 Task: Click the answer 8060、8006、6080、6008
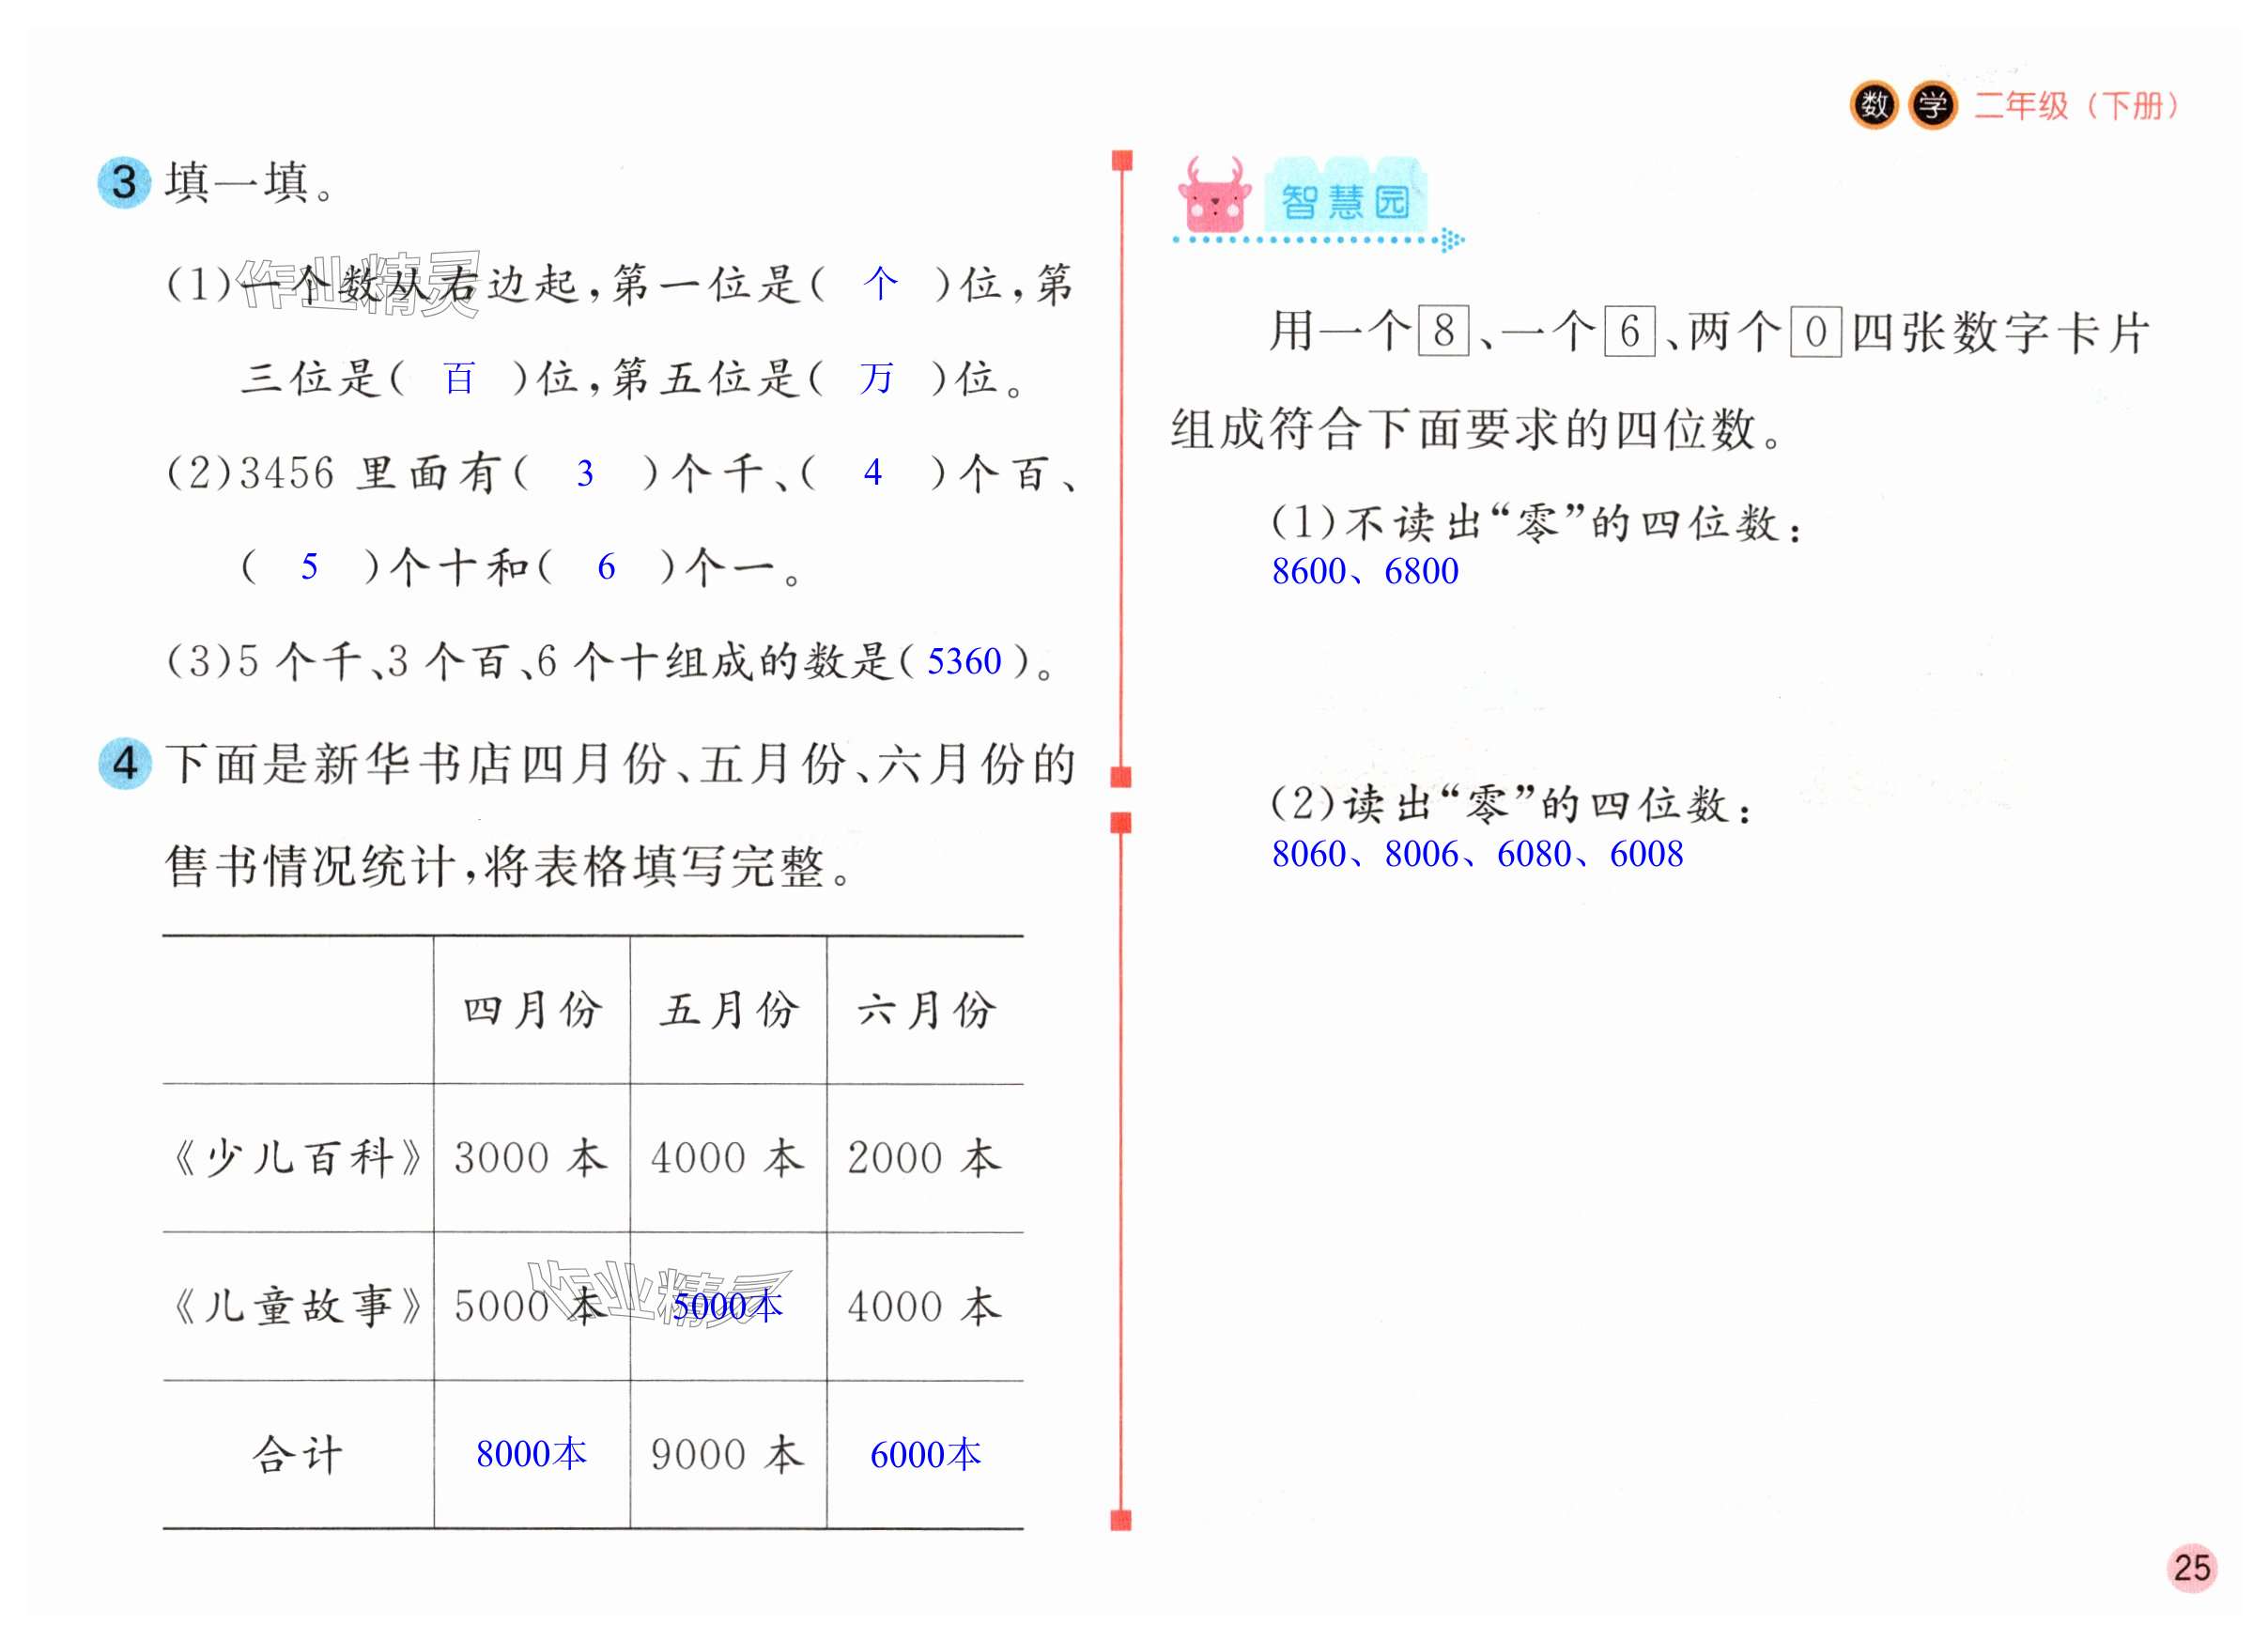coord(1477,854)
